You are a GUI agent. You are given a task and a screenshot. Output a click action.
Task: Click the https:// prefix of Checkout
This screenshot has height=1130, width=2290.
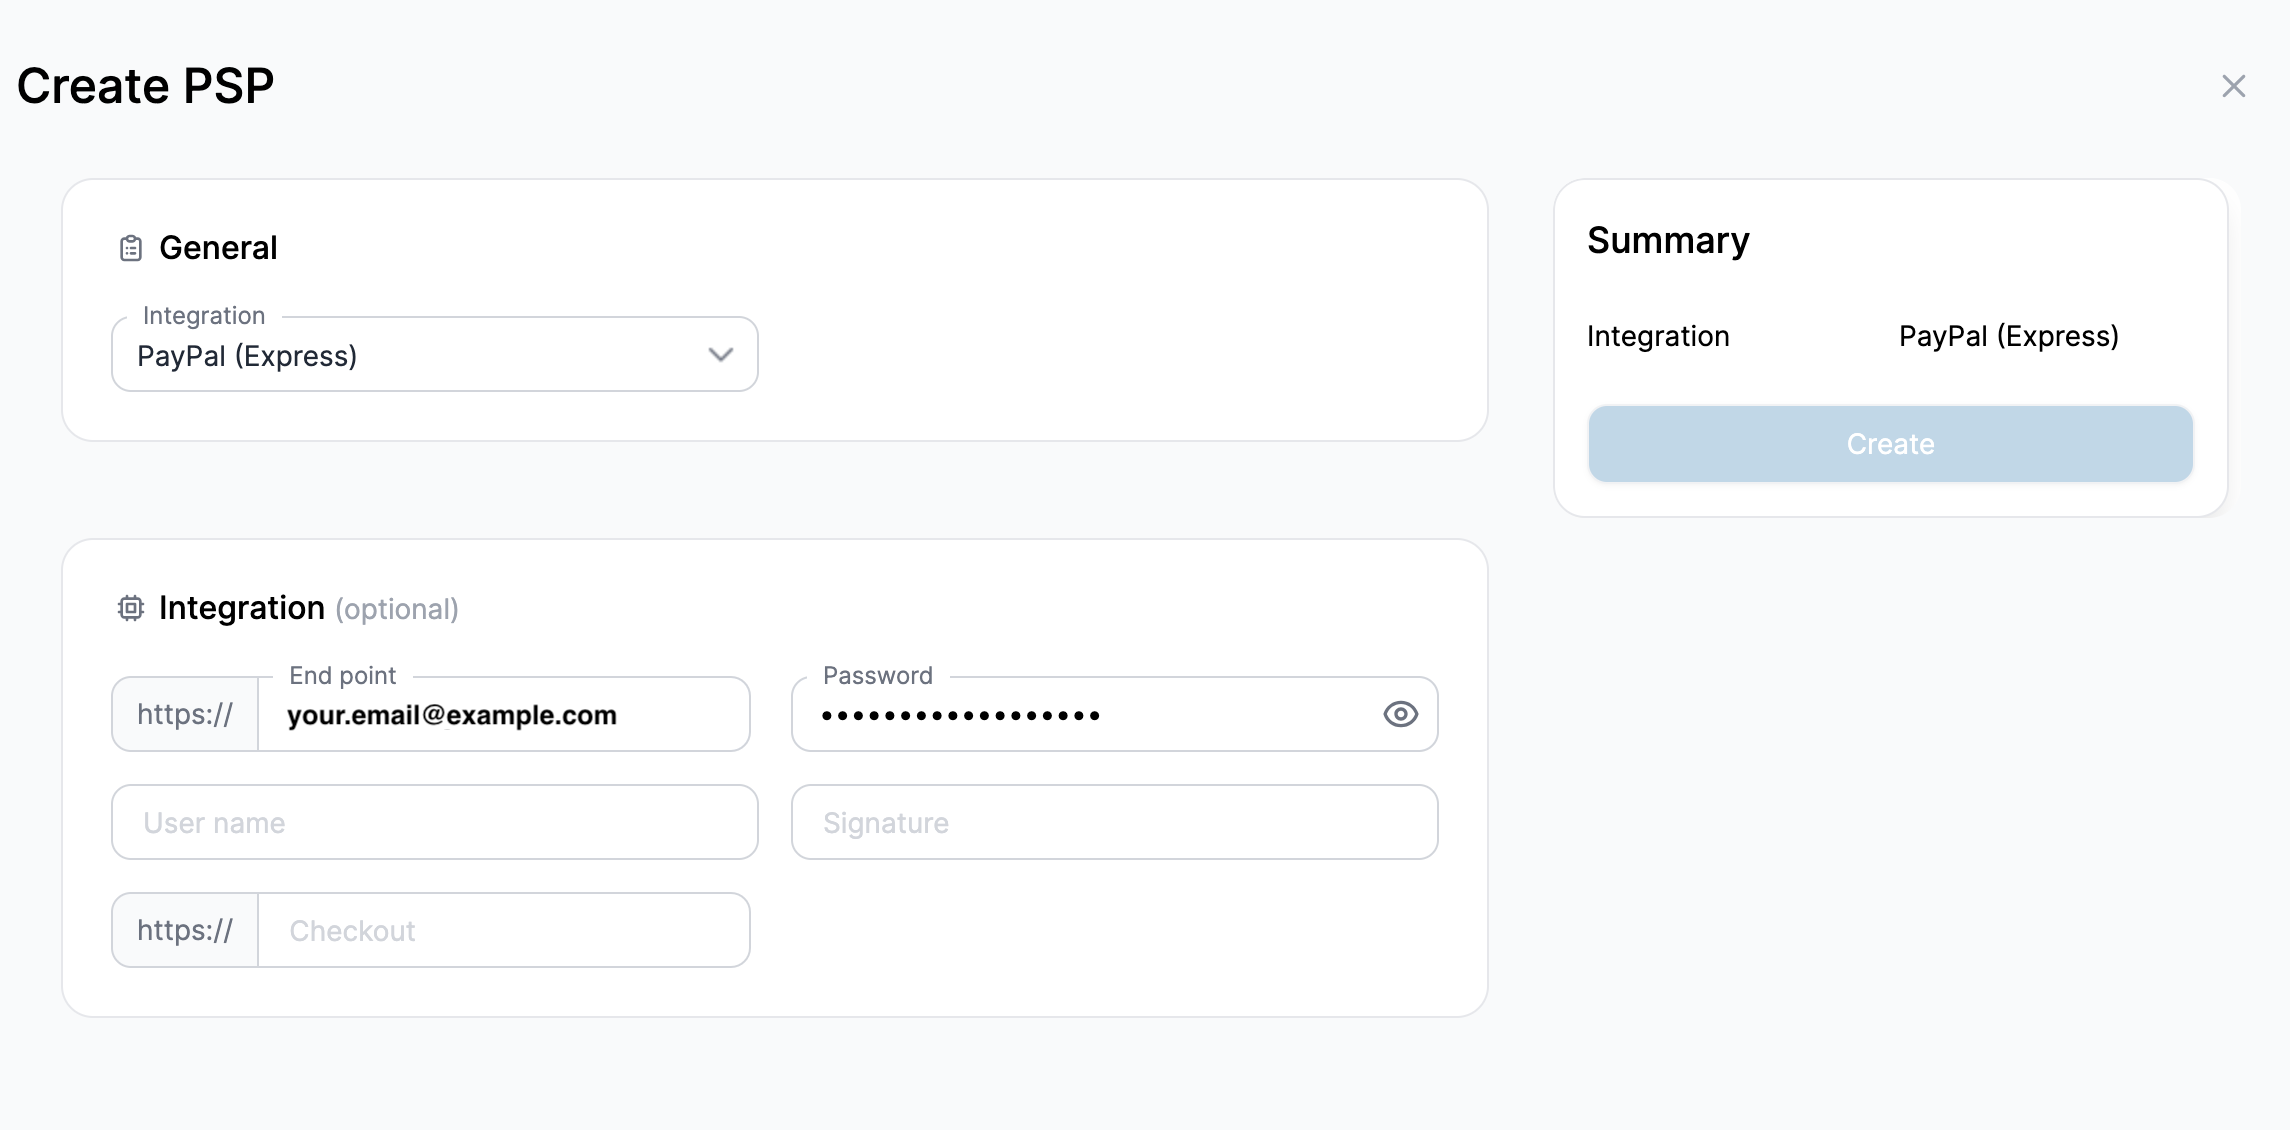[x=185, y=930]
